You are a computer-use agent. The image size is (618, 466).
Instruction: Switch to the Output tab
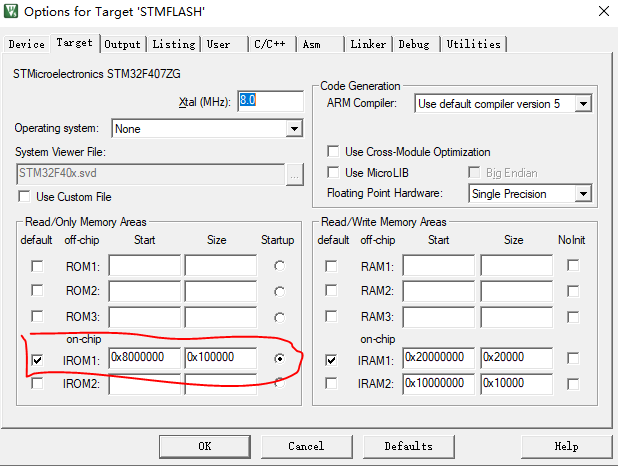[123, 44]
